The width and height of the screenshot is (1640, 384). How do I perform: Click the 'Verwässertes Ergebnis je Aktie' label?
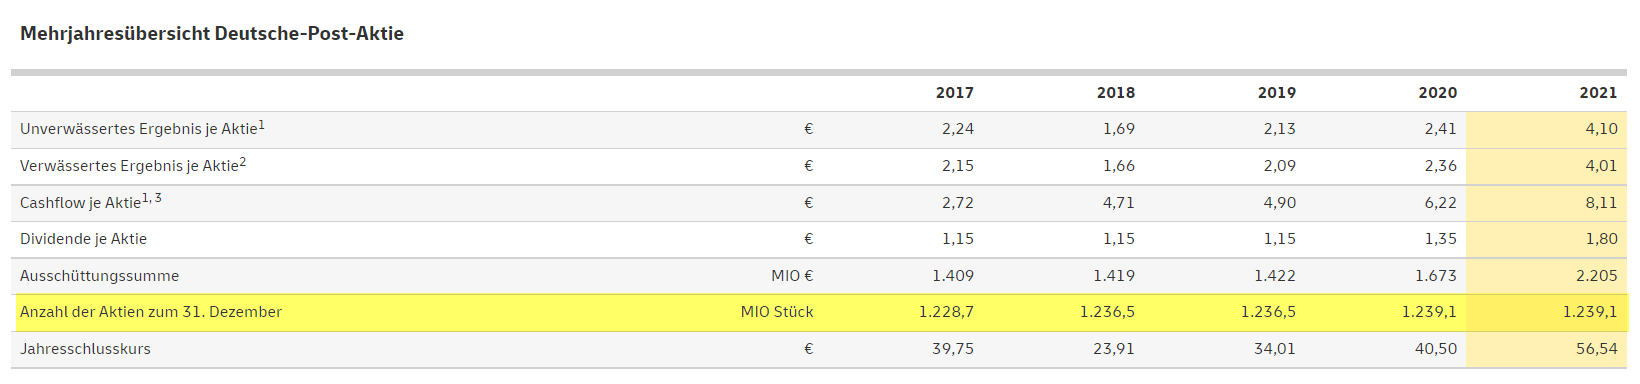tap(133, 166)
